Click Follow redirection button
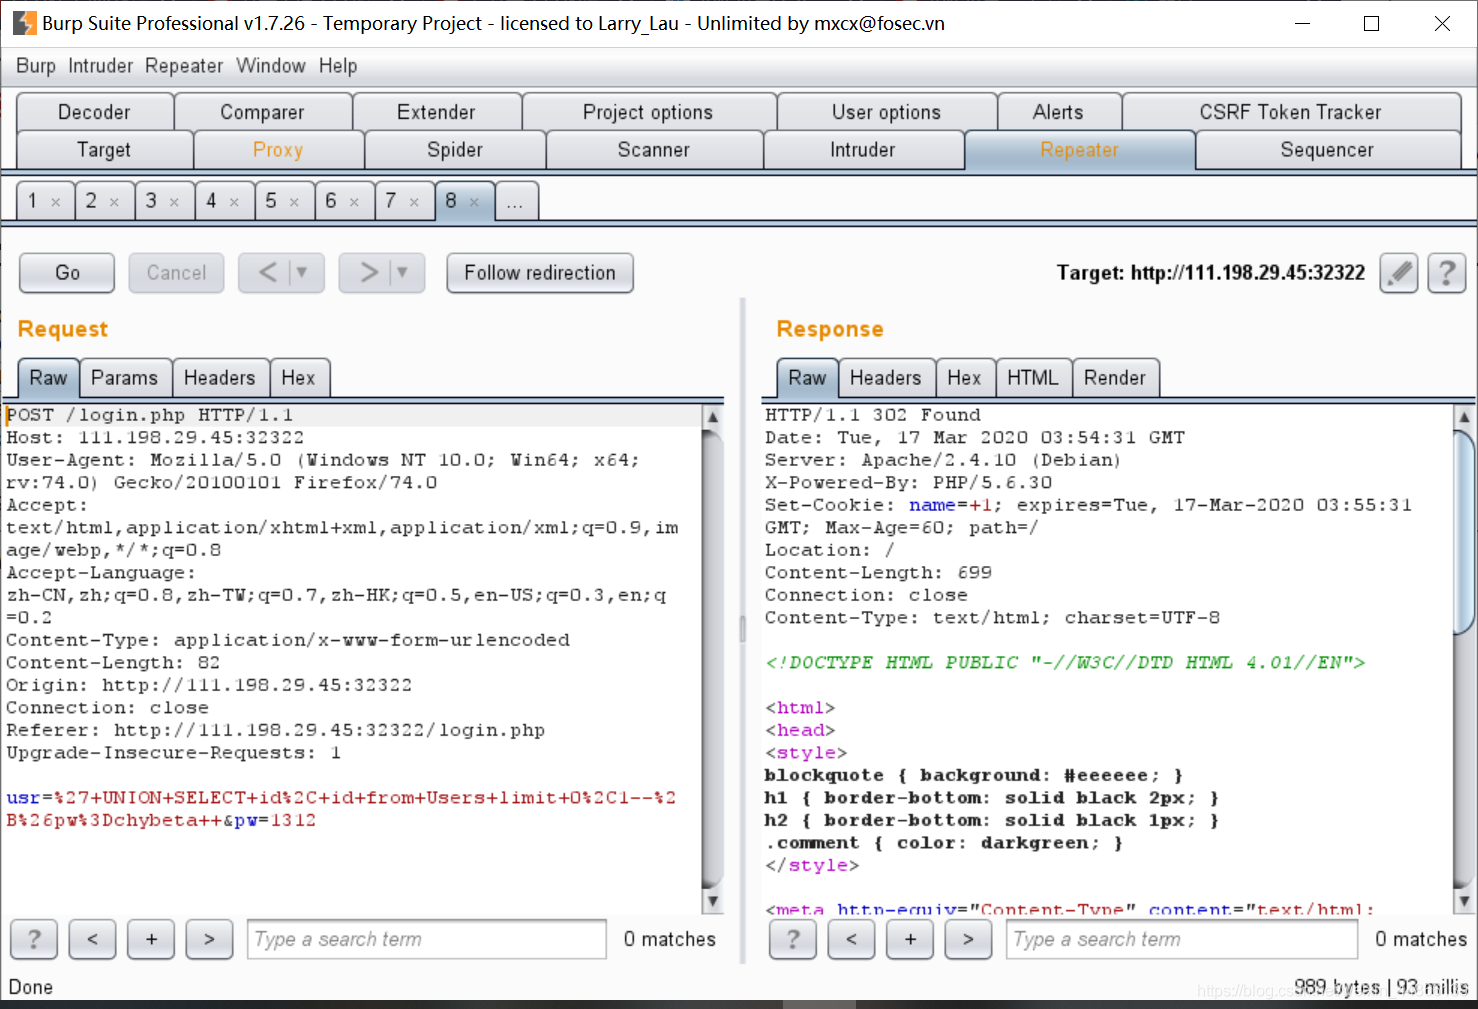The width and height of the screenshot is (1478, 1009). point(540,273)
